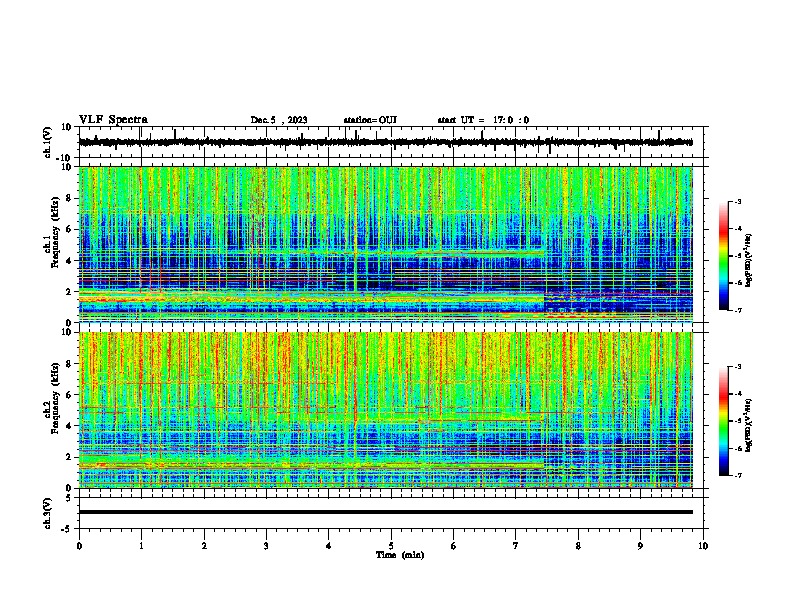The width and height of the screenshot is (792, 612).
Task: Click the thick black ch.3 trace line
Action: (385, 512)
